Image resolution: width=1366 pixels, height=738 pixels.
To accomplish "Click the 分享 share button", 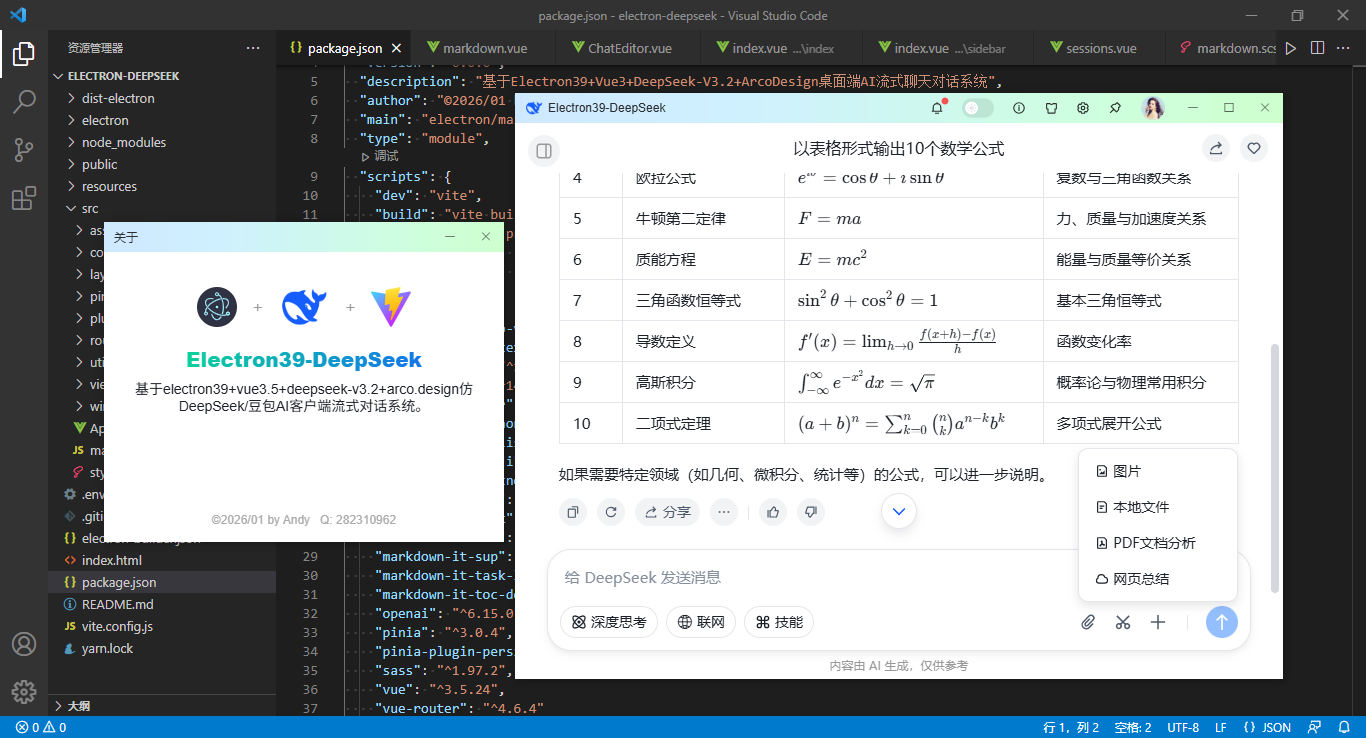I will tap(665, 511).
